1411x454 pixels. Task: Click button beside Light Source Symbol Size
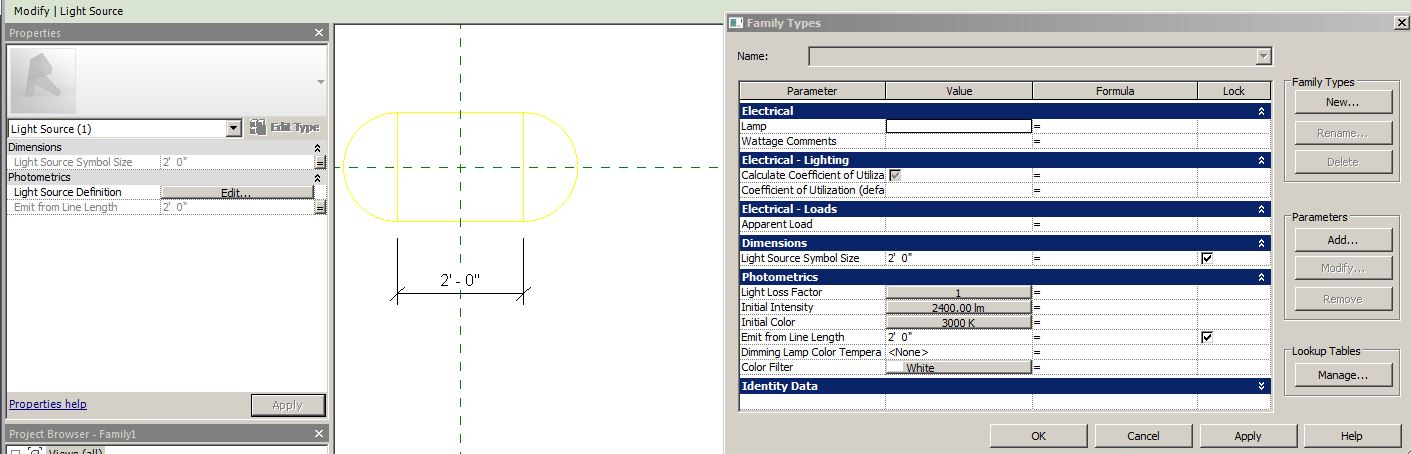pyautogui.click(x=320, y=162)
